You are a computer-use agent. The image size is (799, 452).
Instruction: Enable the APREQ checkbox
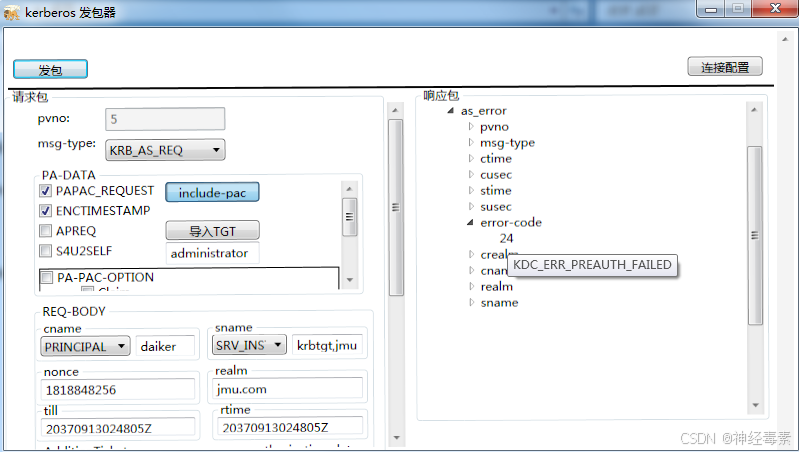pos(45,231)
